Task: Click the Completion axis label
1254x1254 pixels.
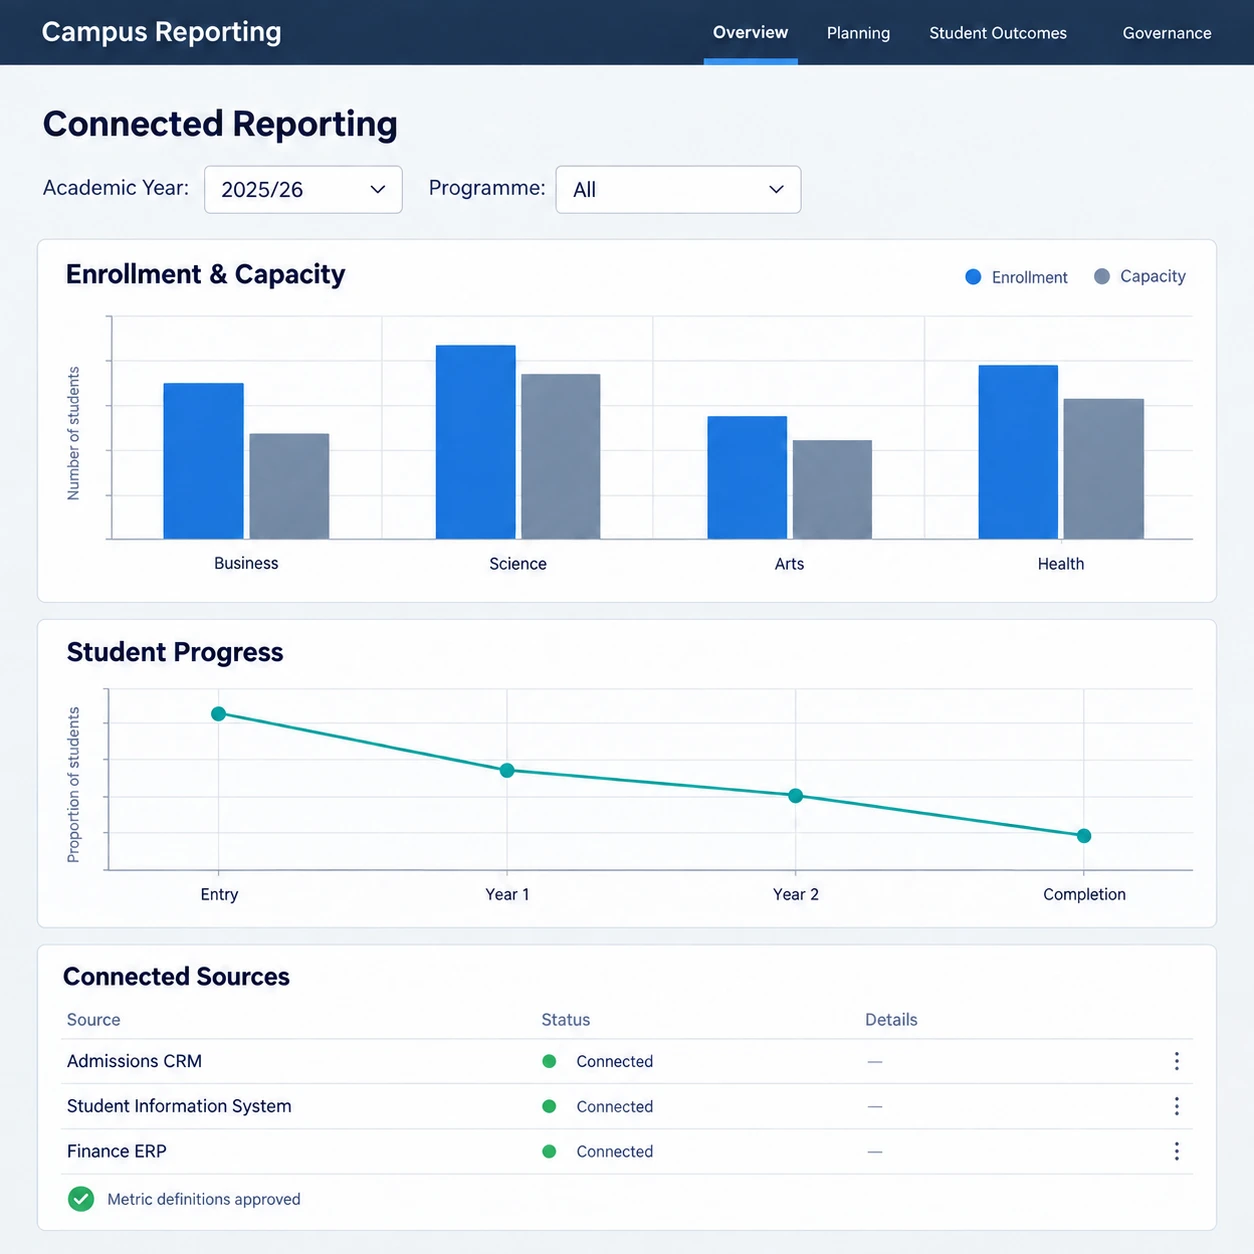Action: (1084, 894)
